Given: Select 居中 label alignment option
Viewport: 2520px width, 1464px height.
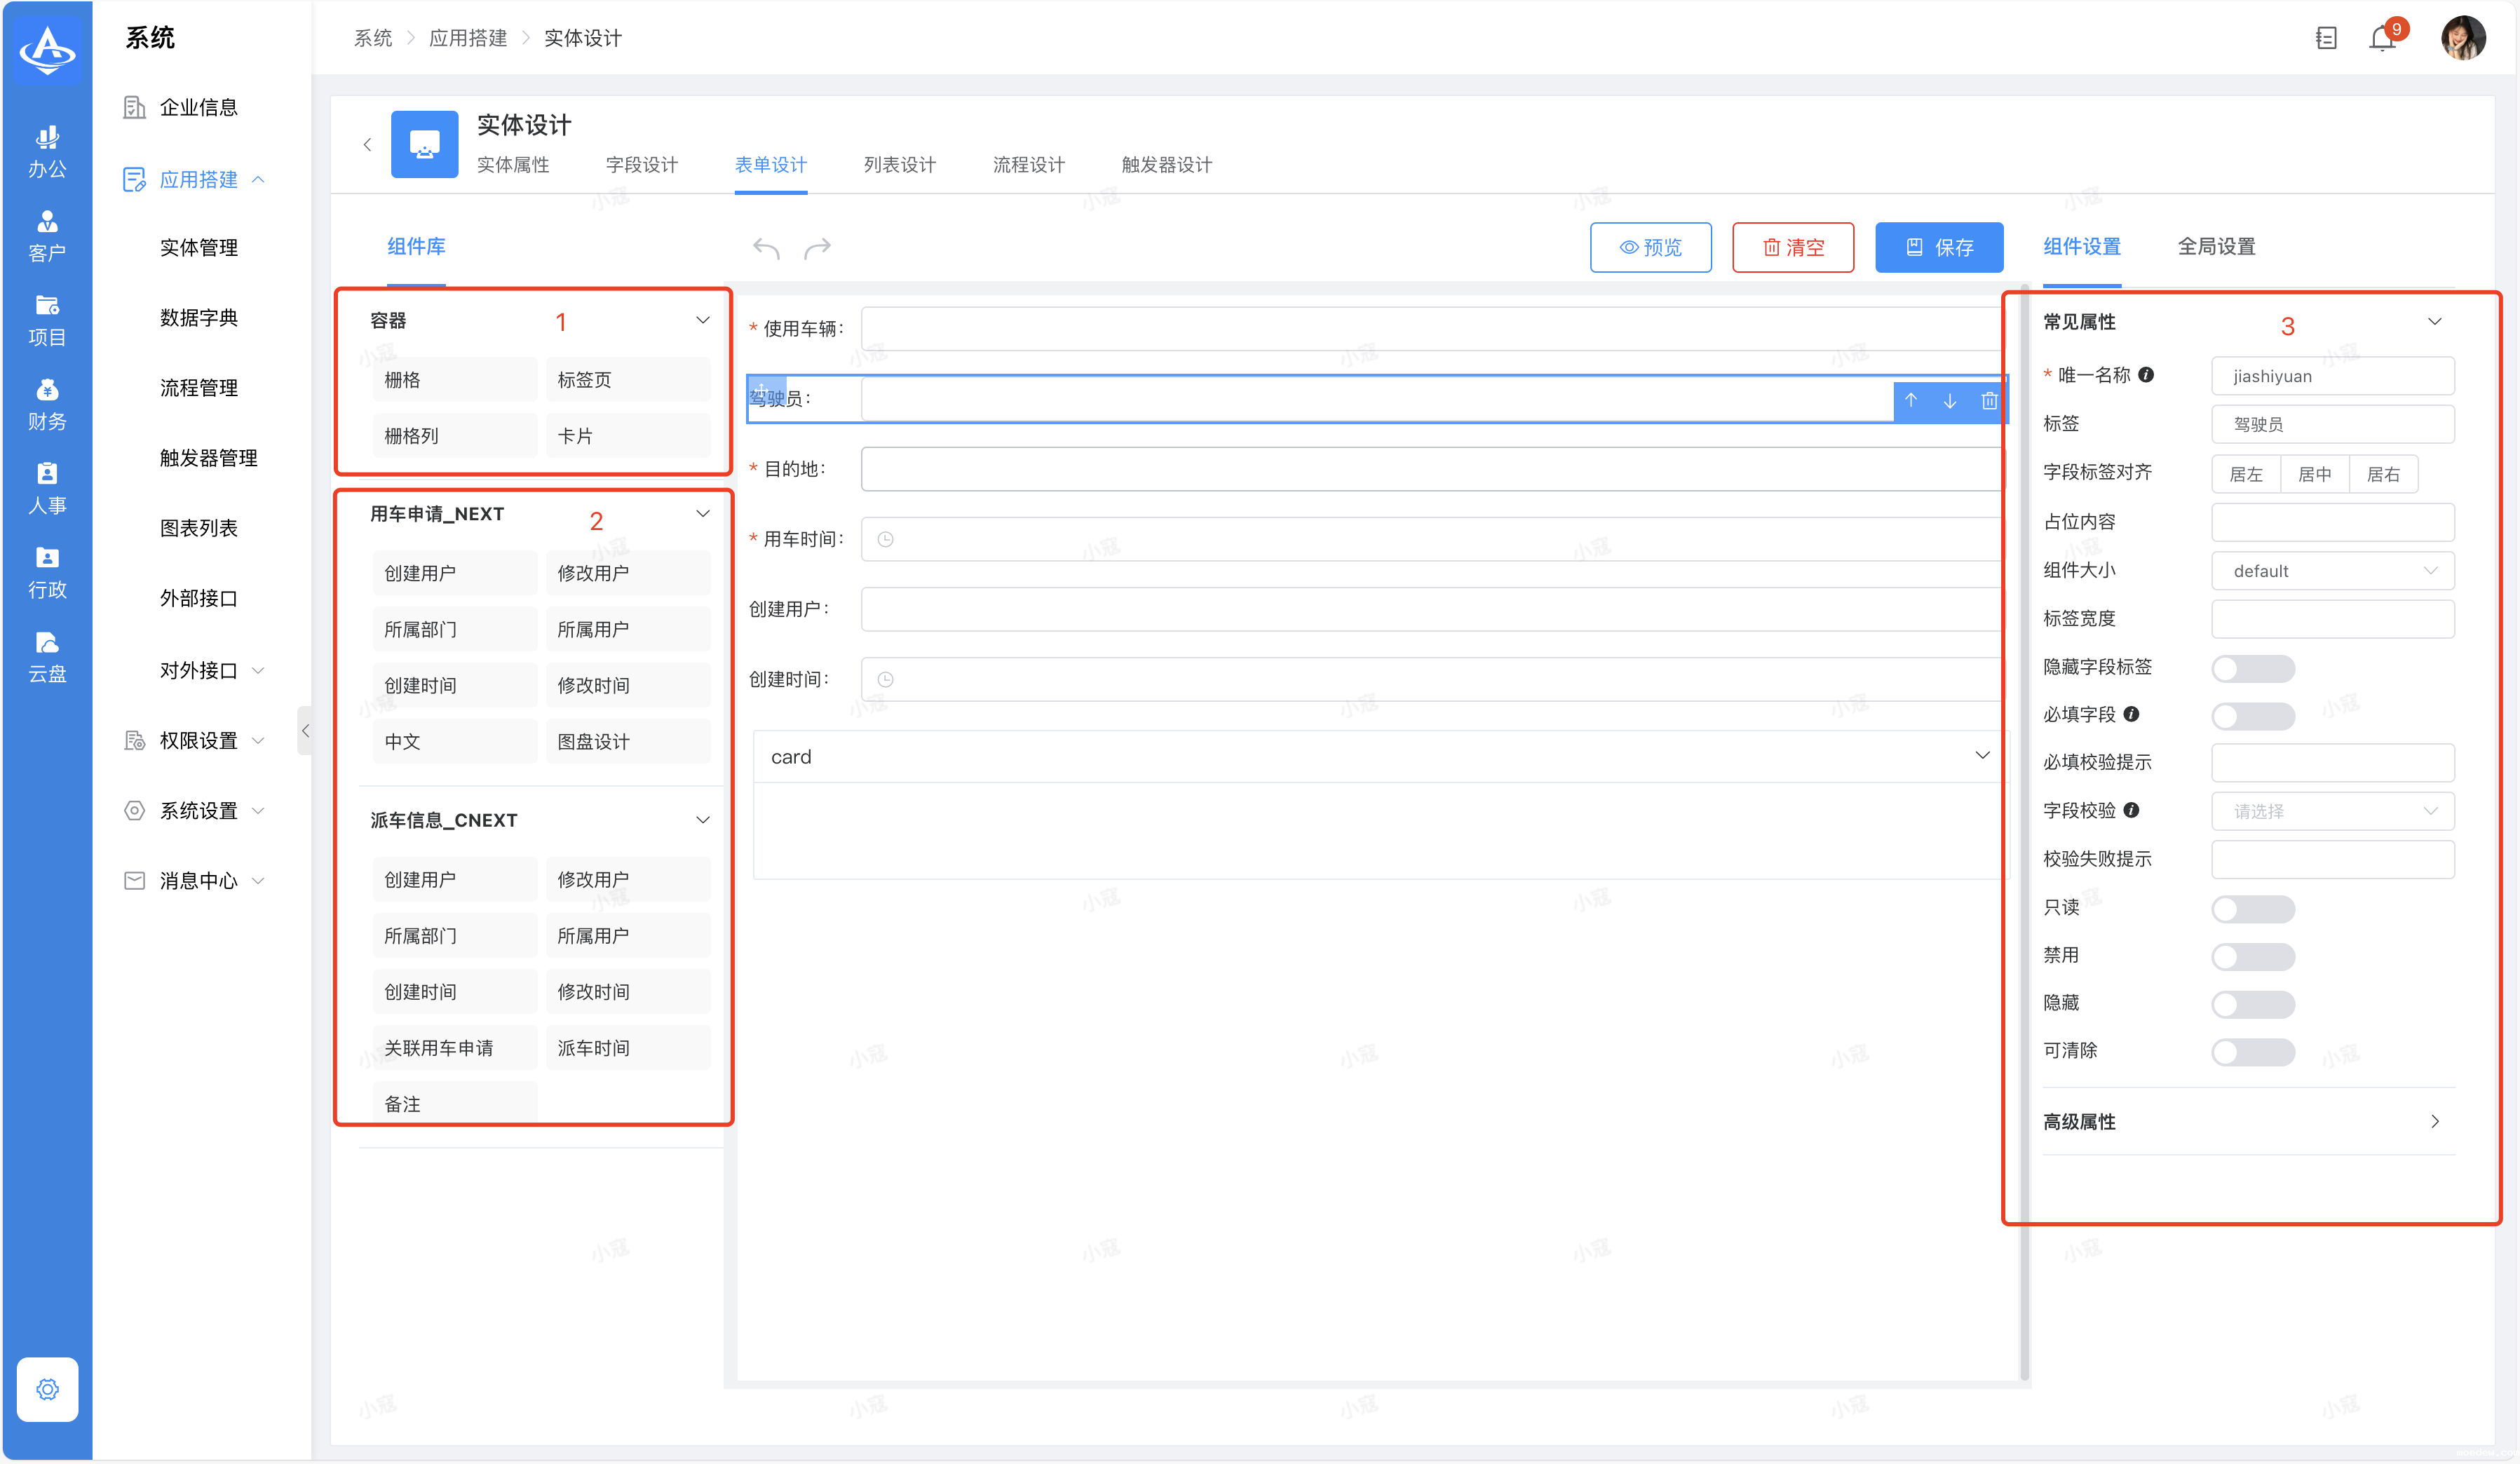Looking at the screenshot, I should coord(2314,474).
